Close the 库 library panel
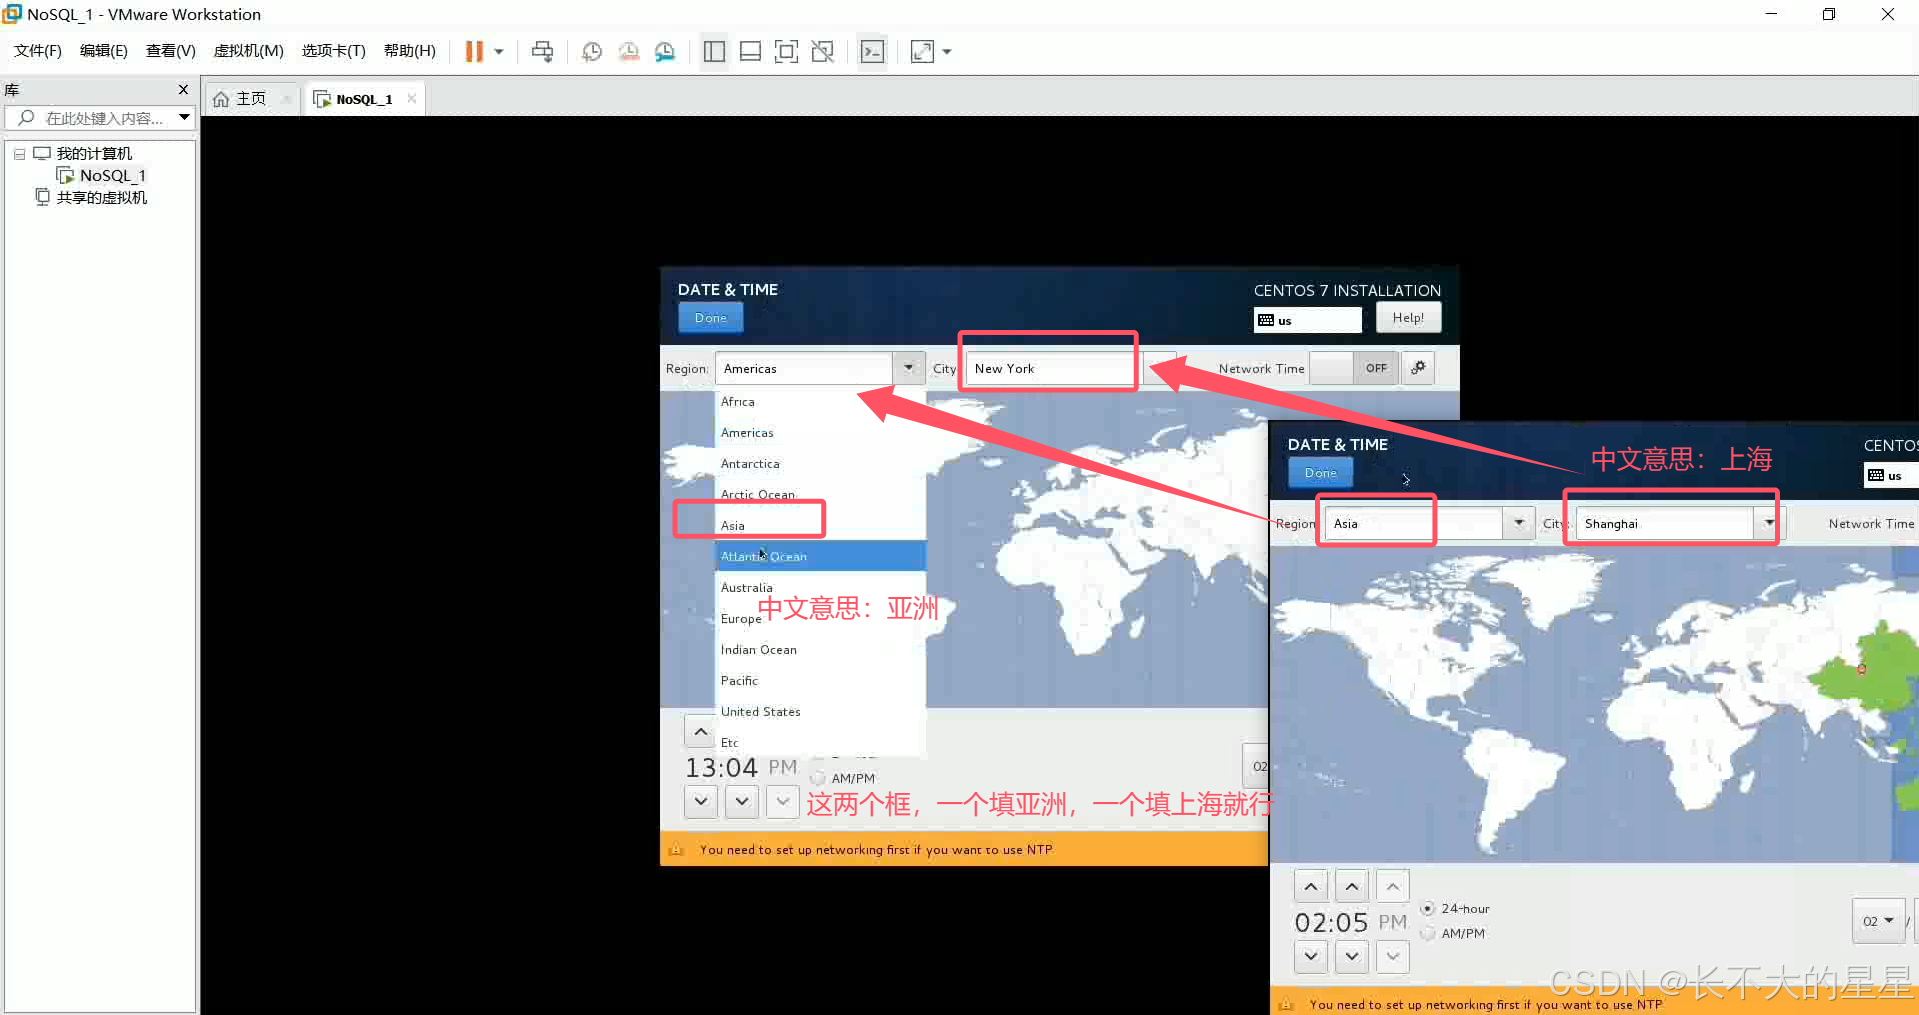 (x=183, y=89)
